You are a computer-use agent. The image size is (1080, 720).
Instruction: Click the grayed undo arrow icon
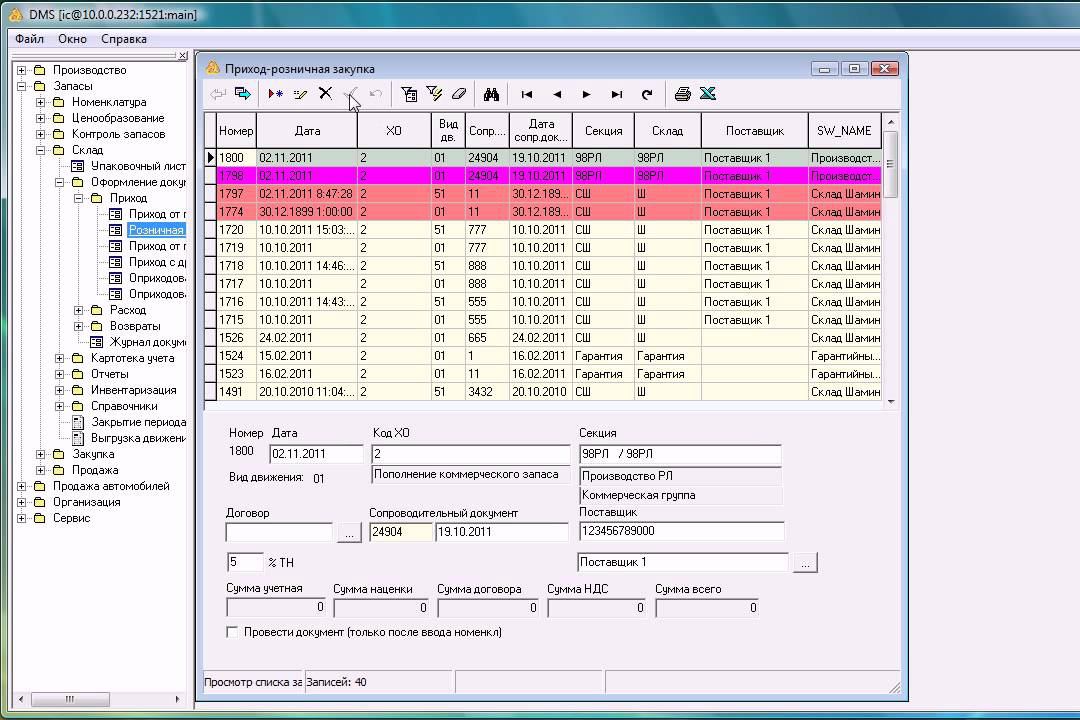tap(375, 94)
